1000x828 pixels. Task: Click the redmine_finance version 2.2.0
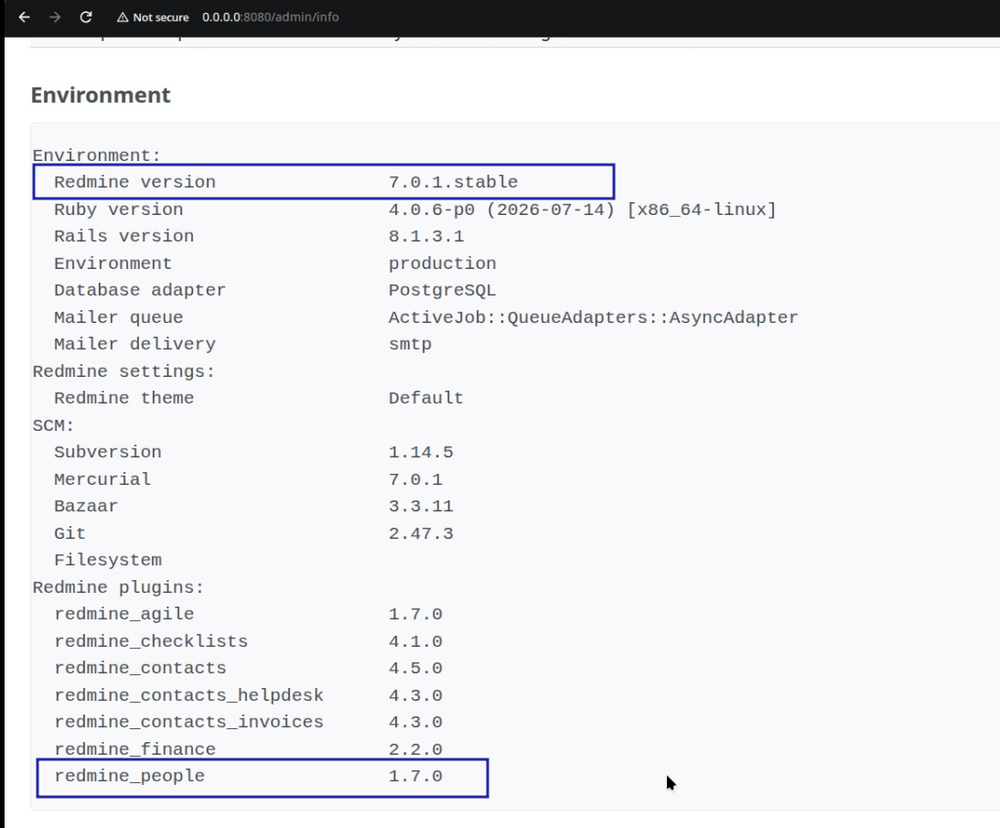click(x=415, y=750)
